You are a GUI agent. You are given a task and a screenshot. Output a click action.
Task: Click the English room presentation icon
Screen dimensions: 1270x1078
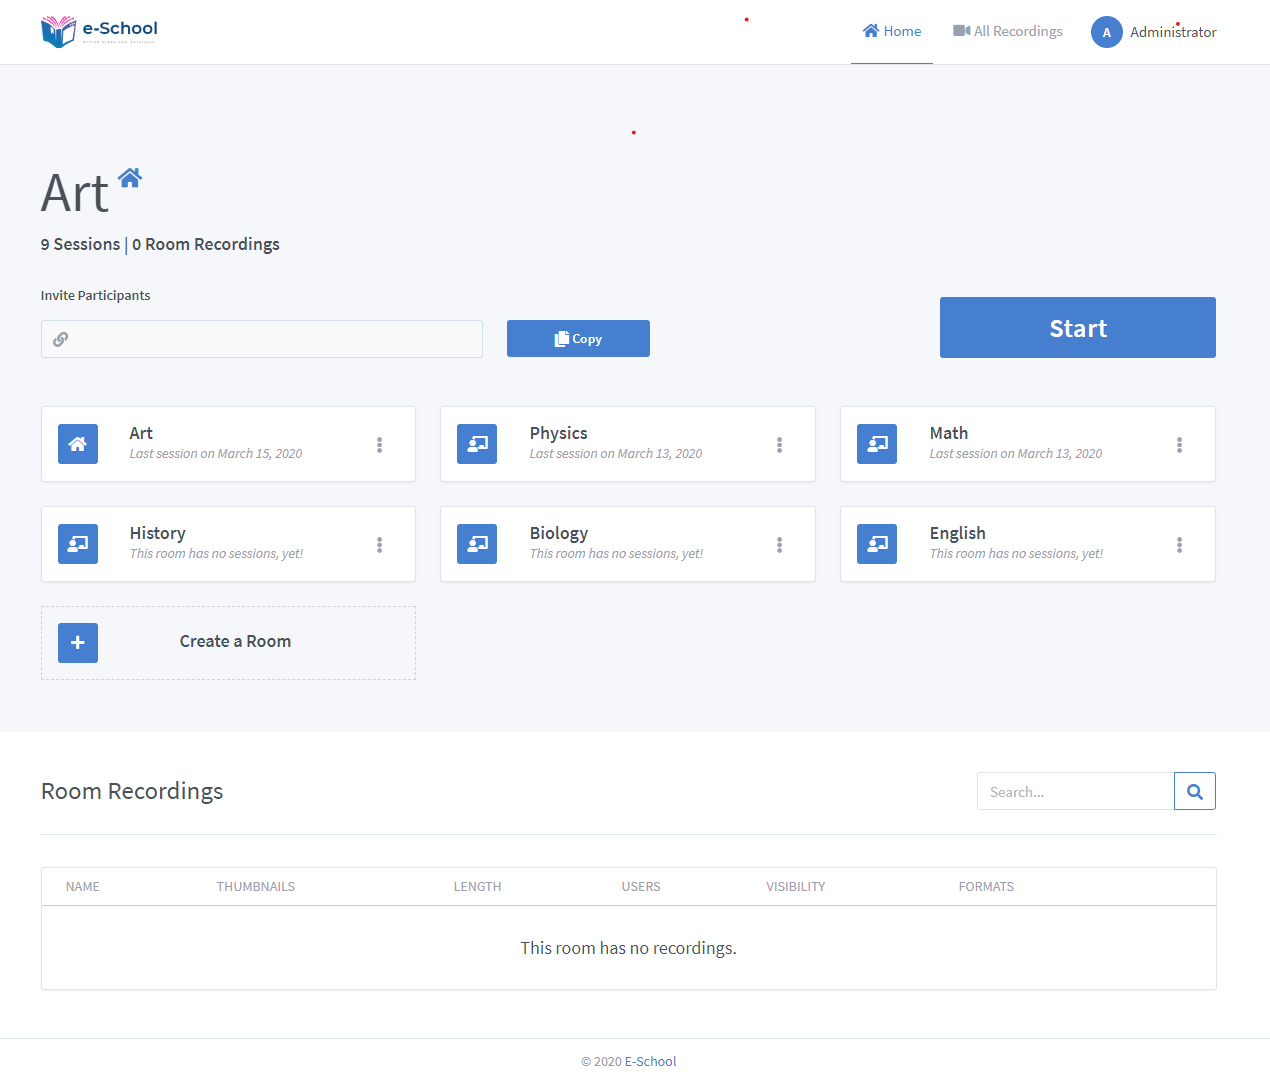click(x=877, y=544)
